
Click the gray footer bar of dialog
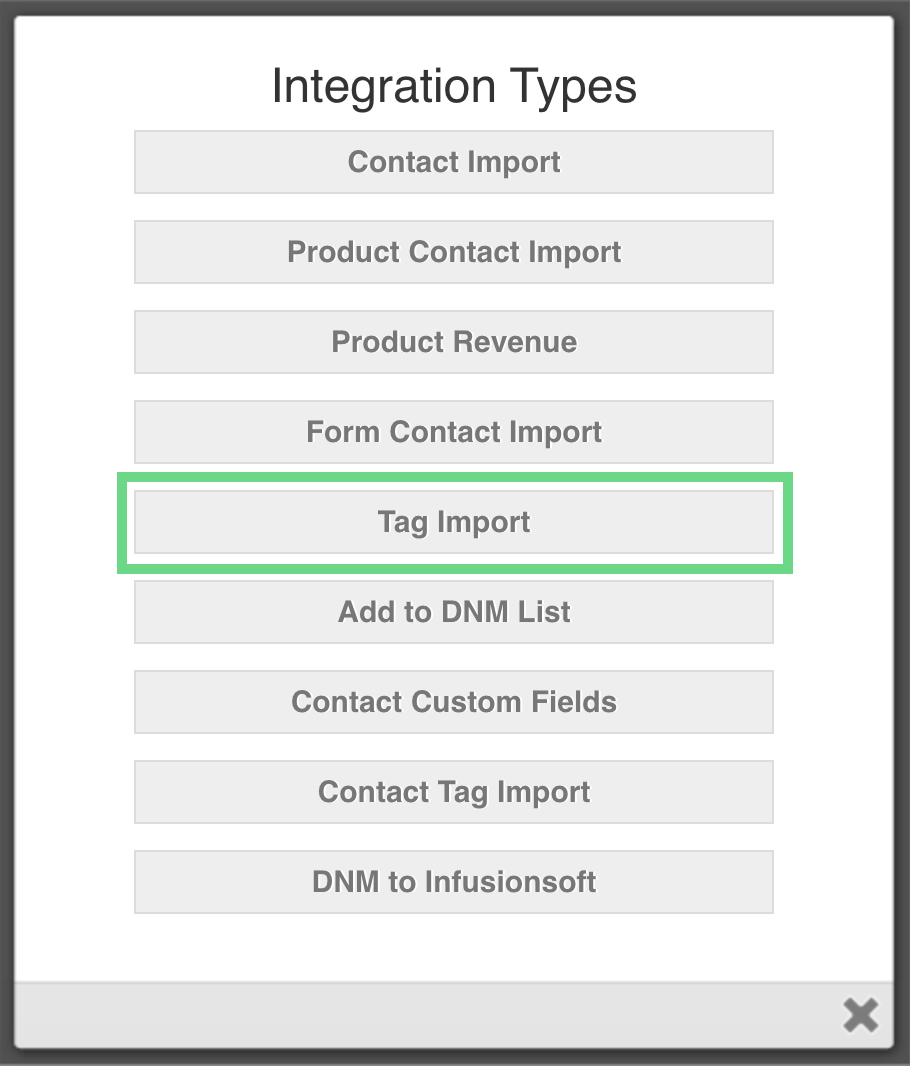[x=420, y=1015]
